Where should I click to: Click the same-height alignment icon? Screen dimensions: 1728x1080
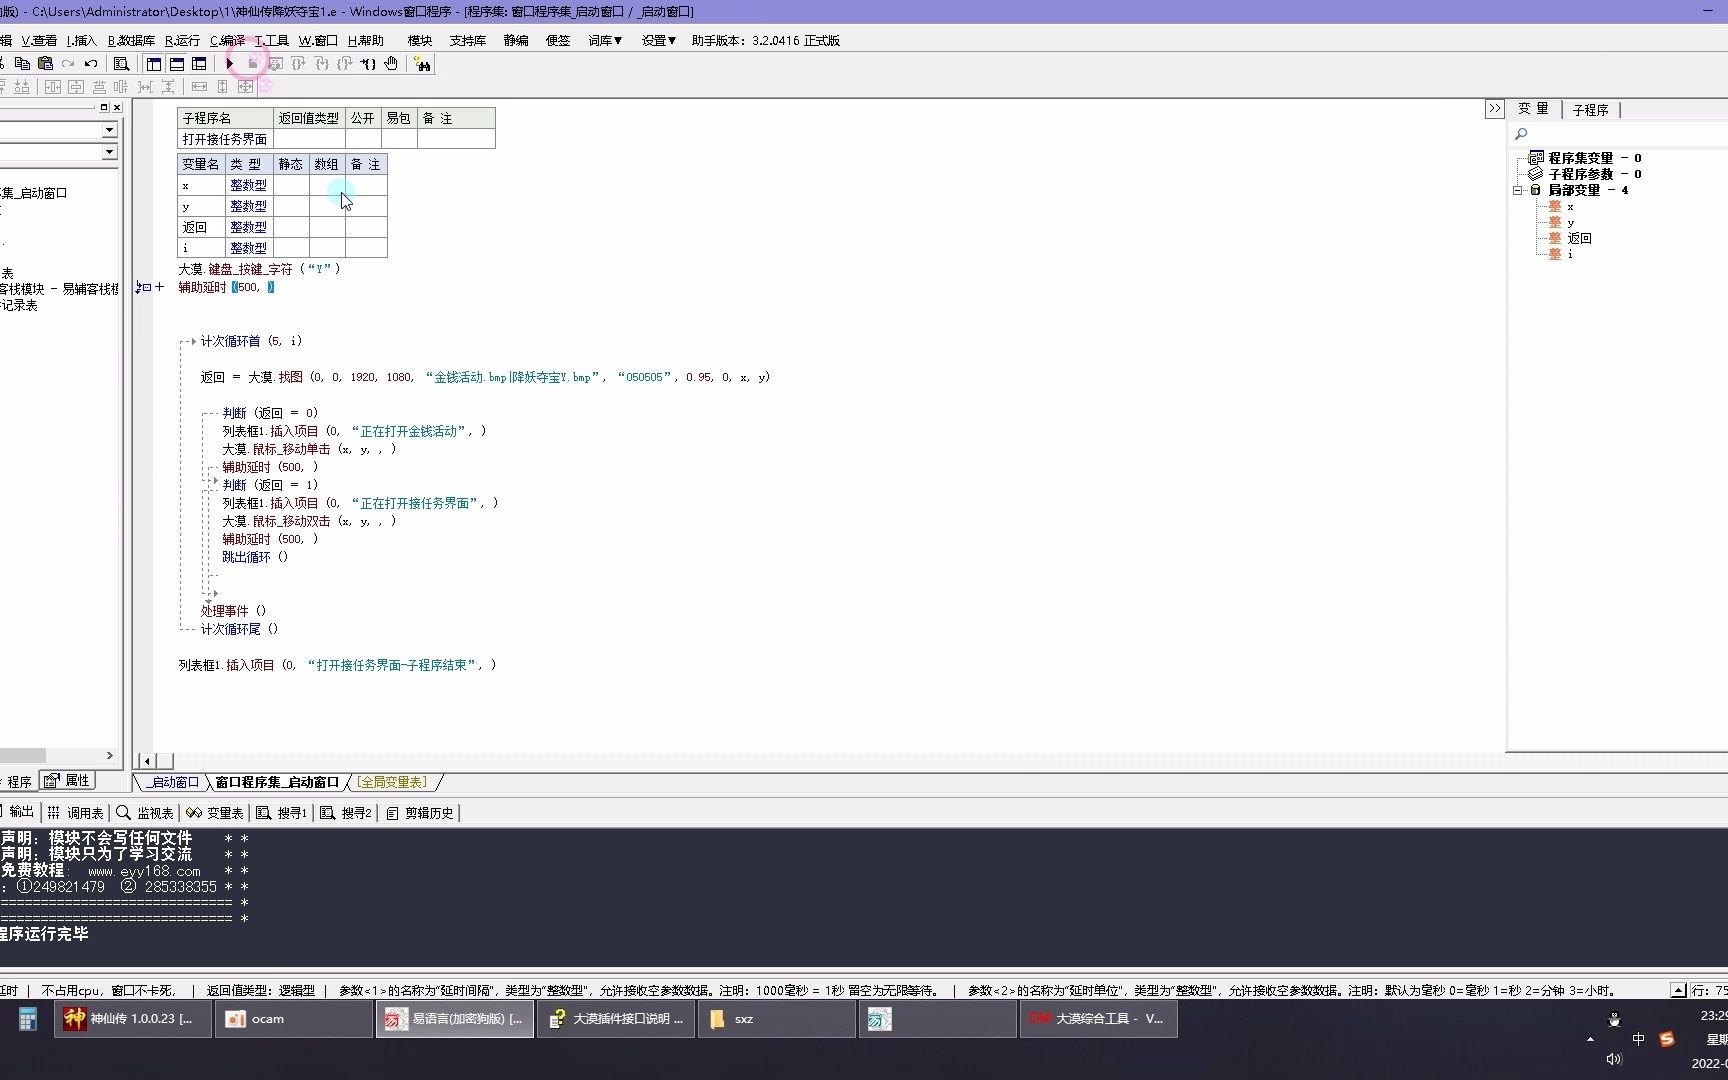(222, 87)
